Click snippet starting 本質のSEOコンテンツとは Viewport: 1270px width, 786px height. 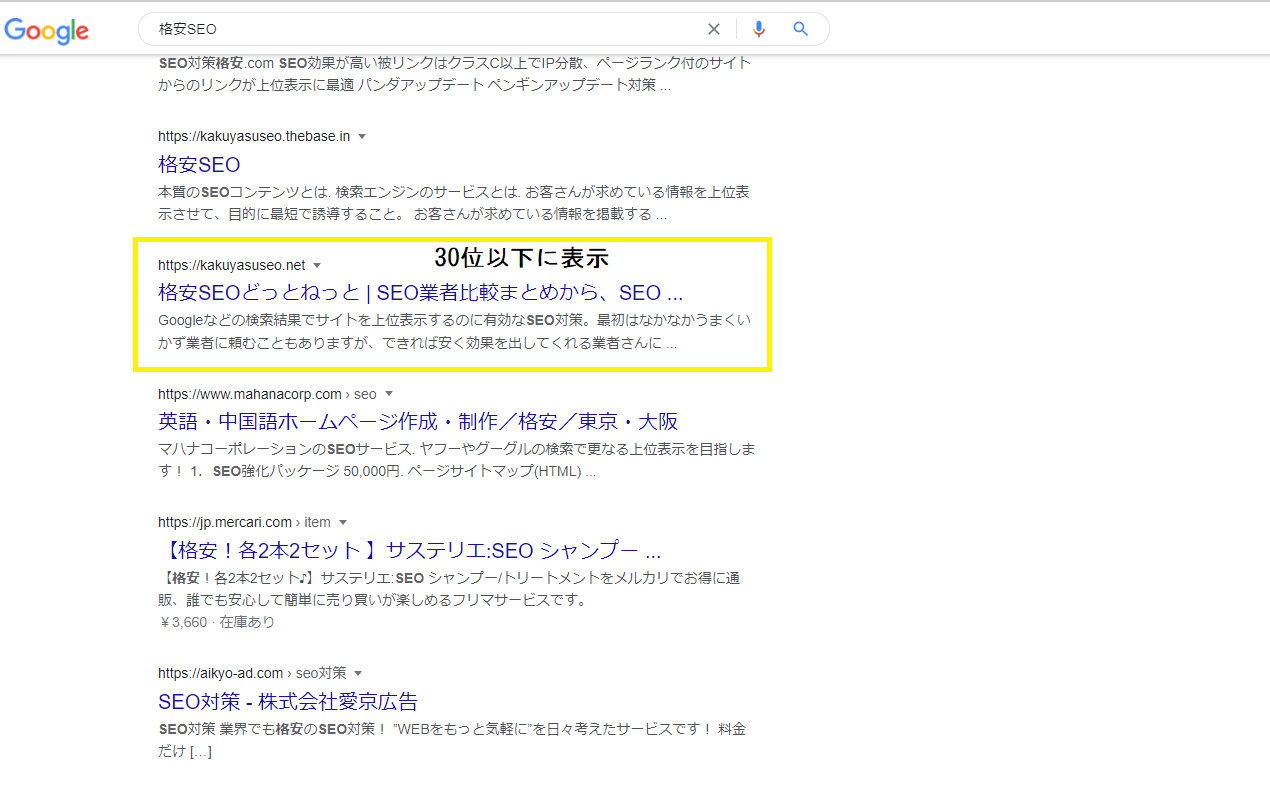[454, 202]
